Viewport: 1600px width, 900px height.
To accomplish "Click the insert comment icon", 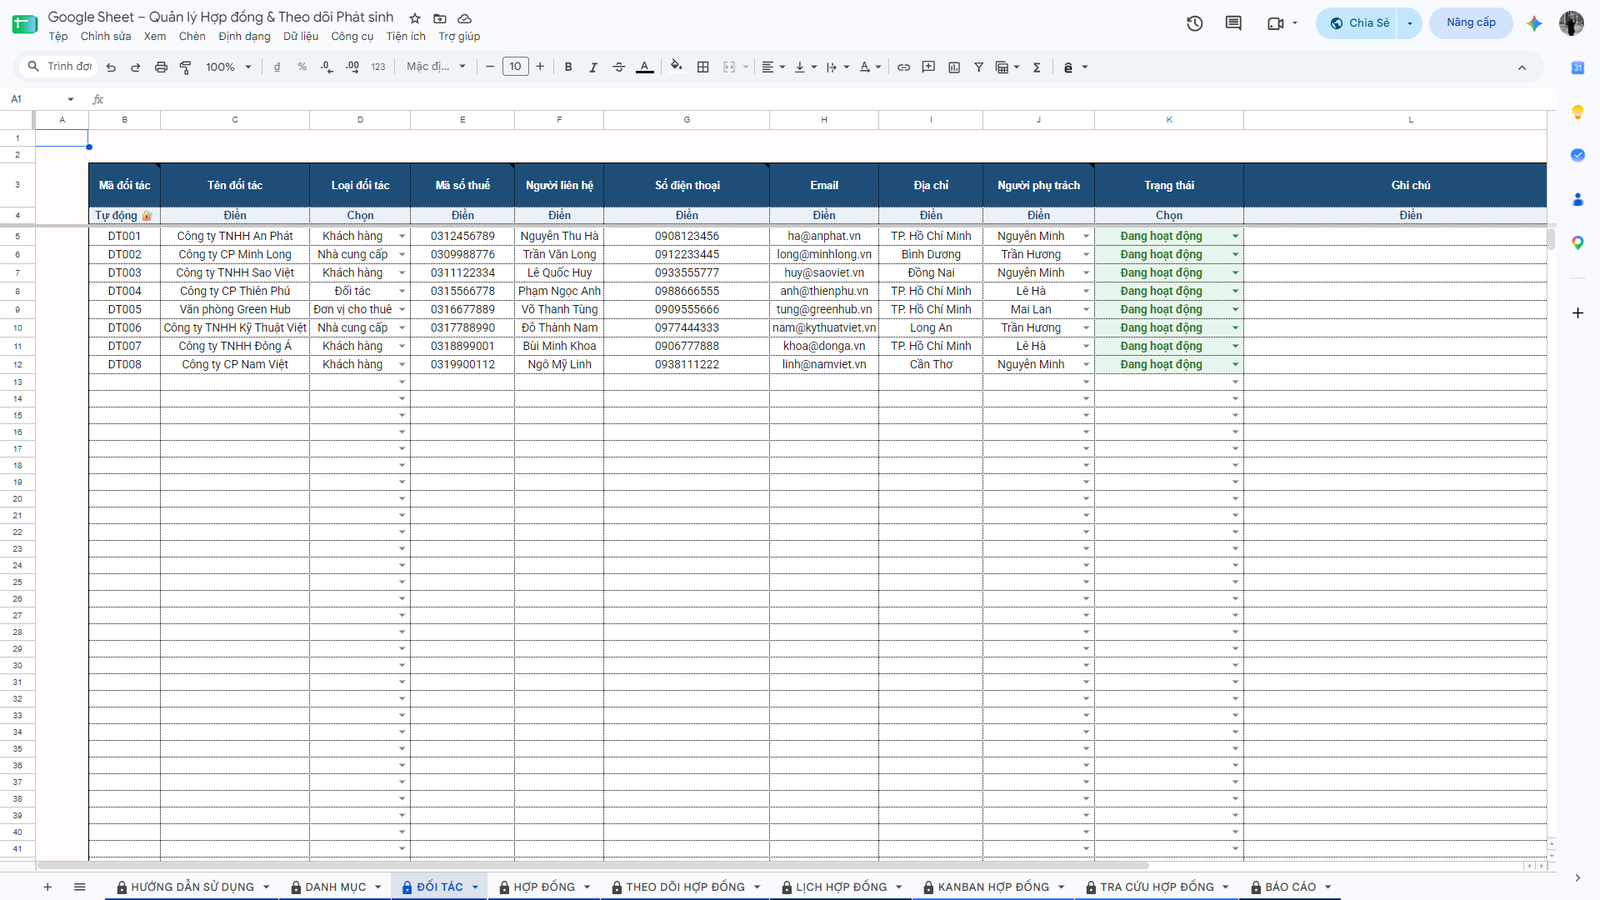I will [x=929, y=67].
